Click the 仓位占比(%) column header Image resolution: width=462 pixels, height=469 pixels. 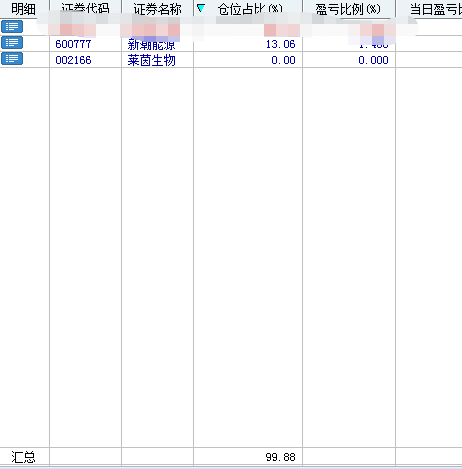pos(248,9)
